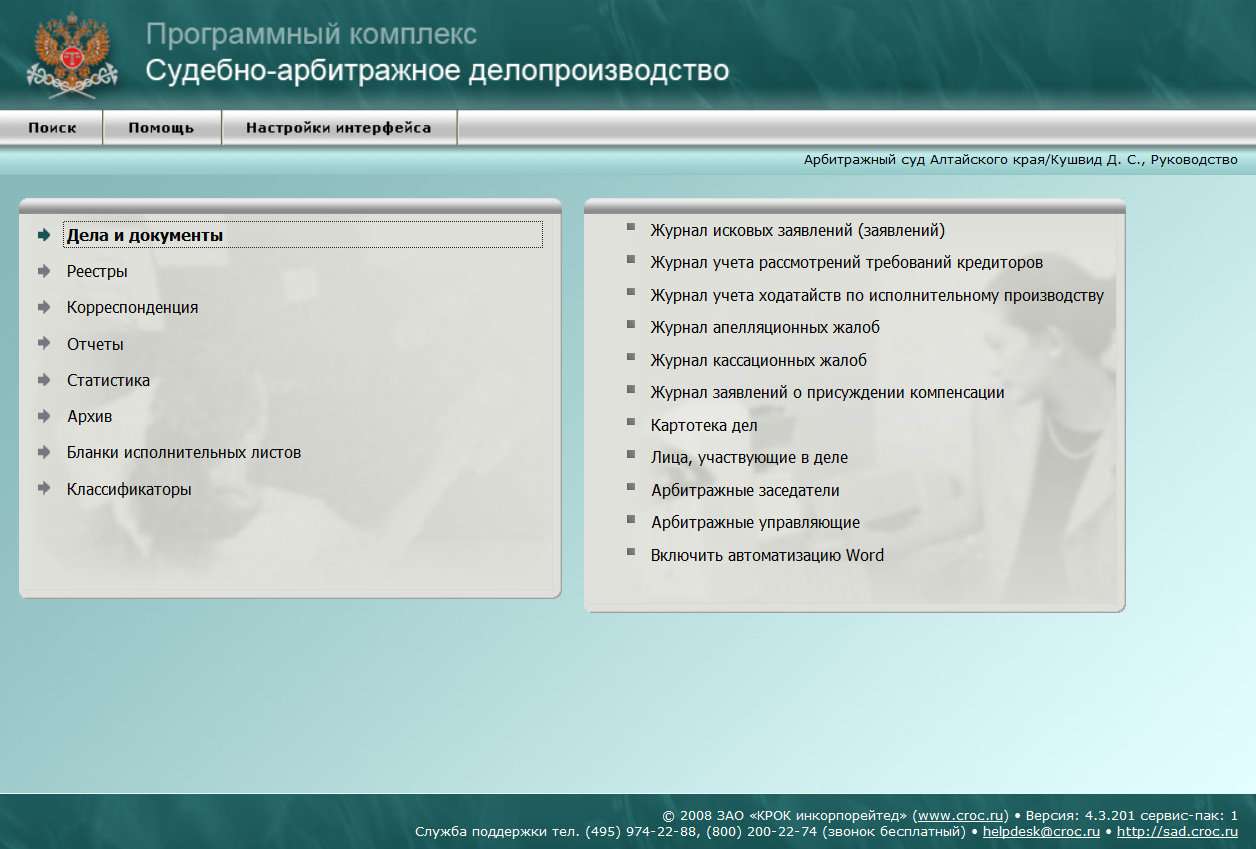
Task: Open Журнал апелляционных жалоб
Action: [765, 328]
